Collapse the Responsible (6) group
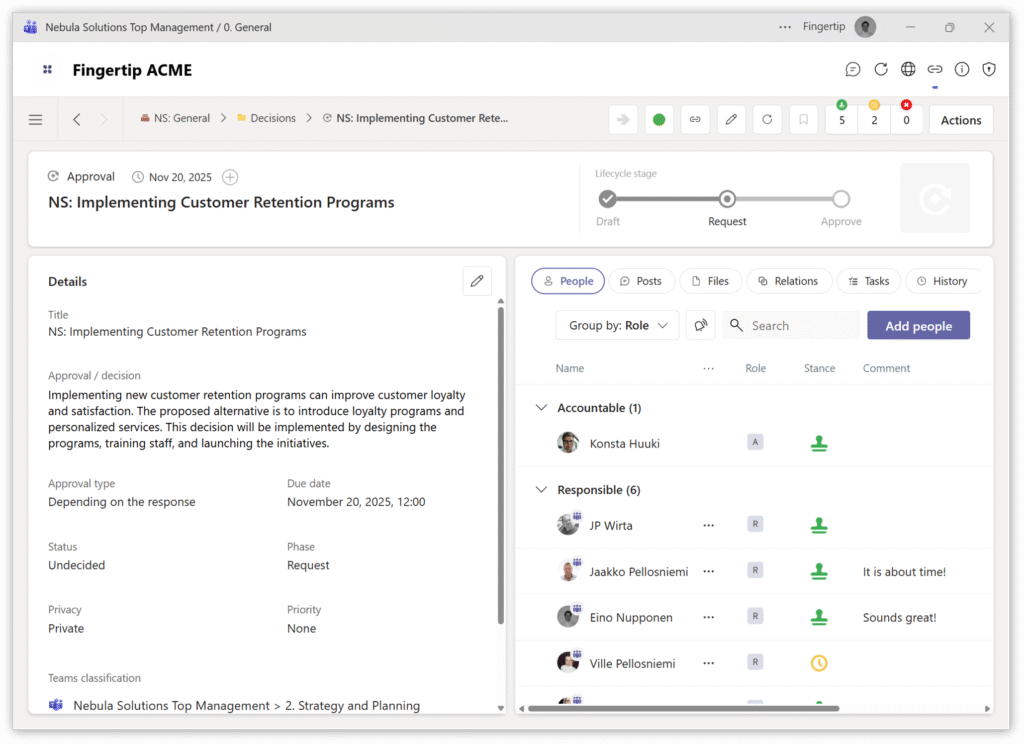The width and height of the screenshot is (1024, 744). 542,490
